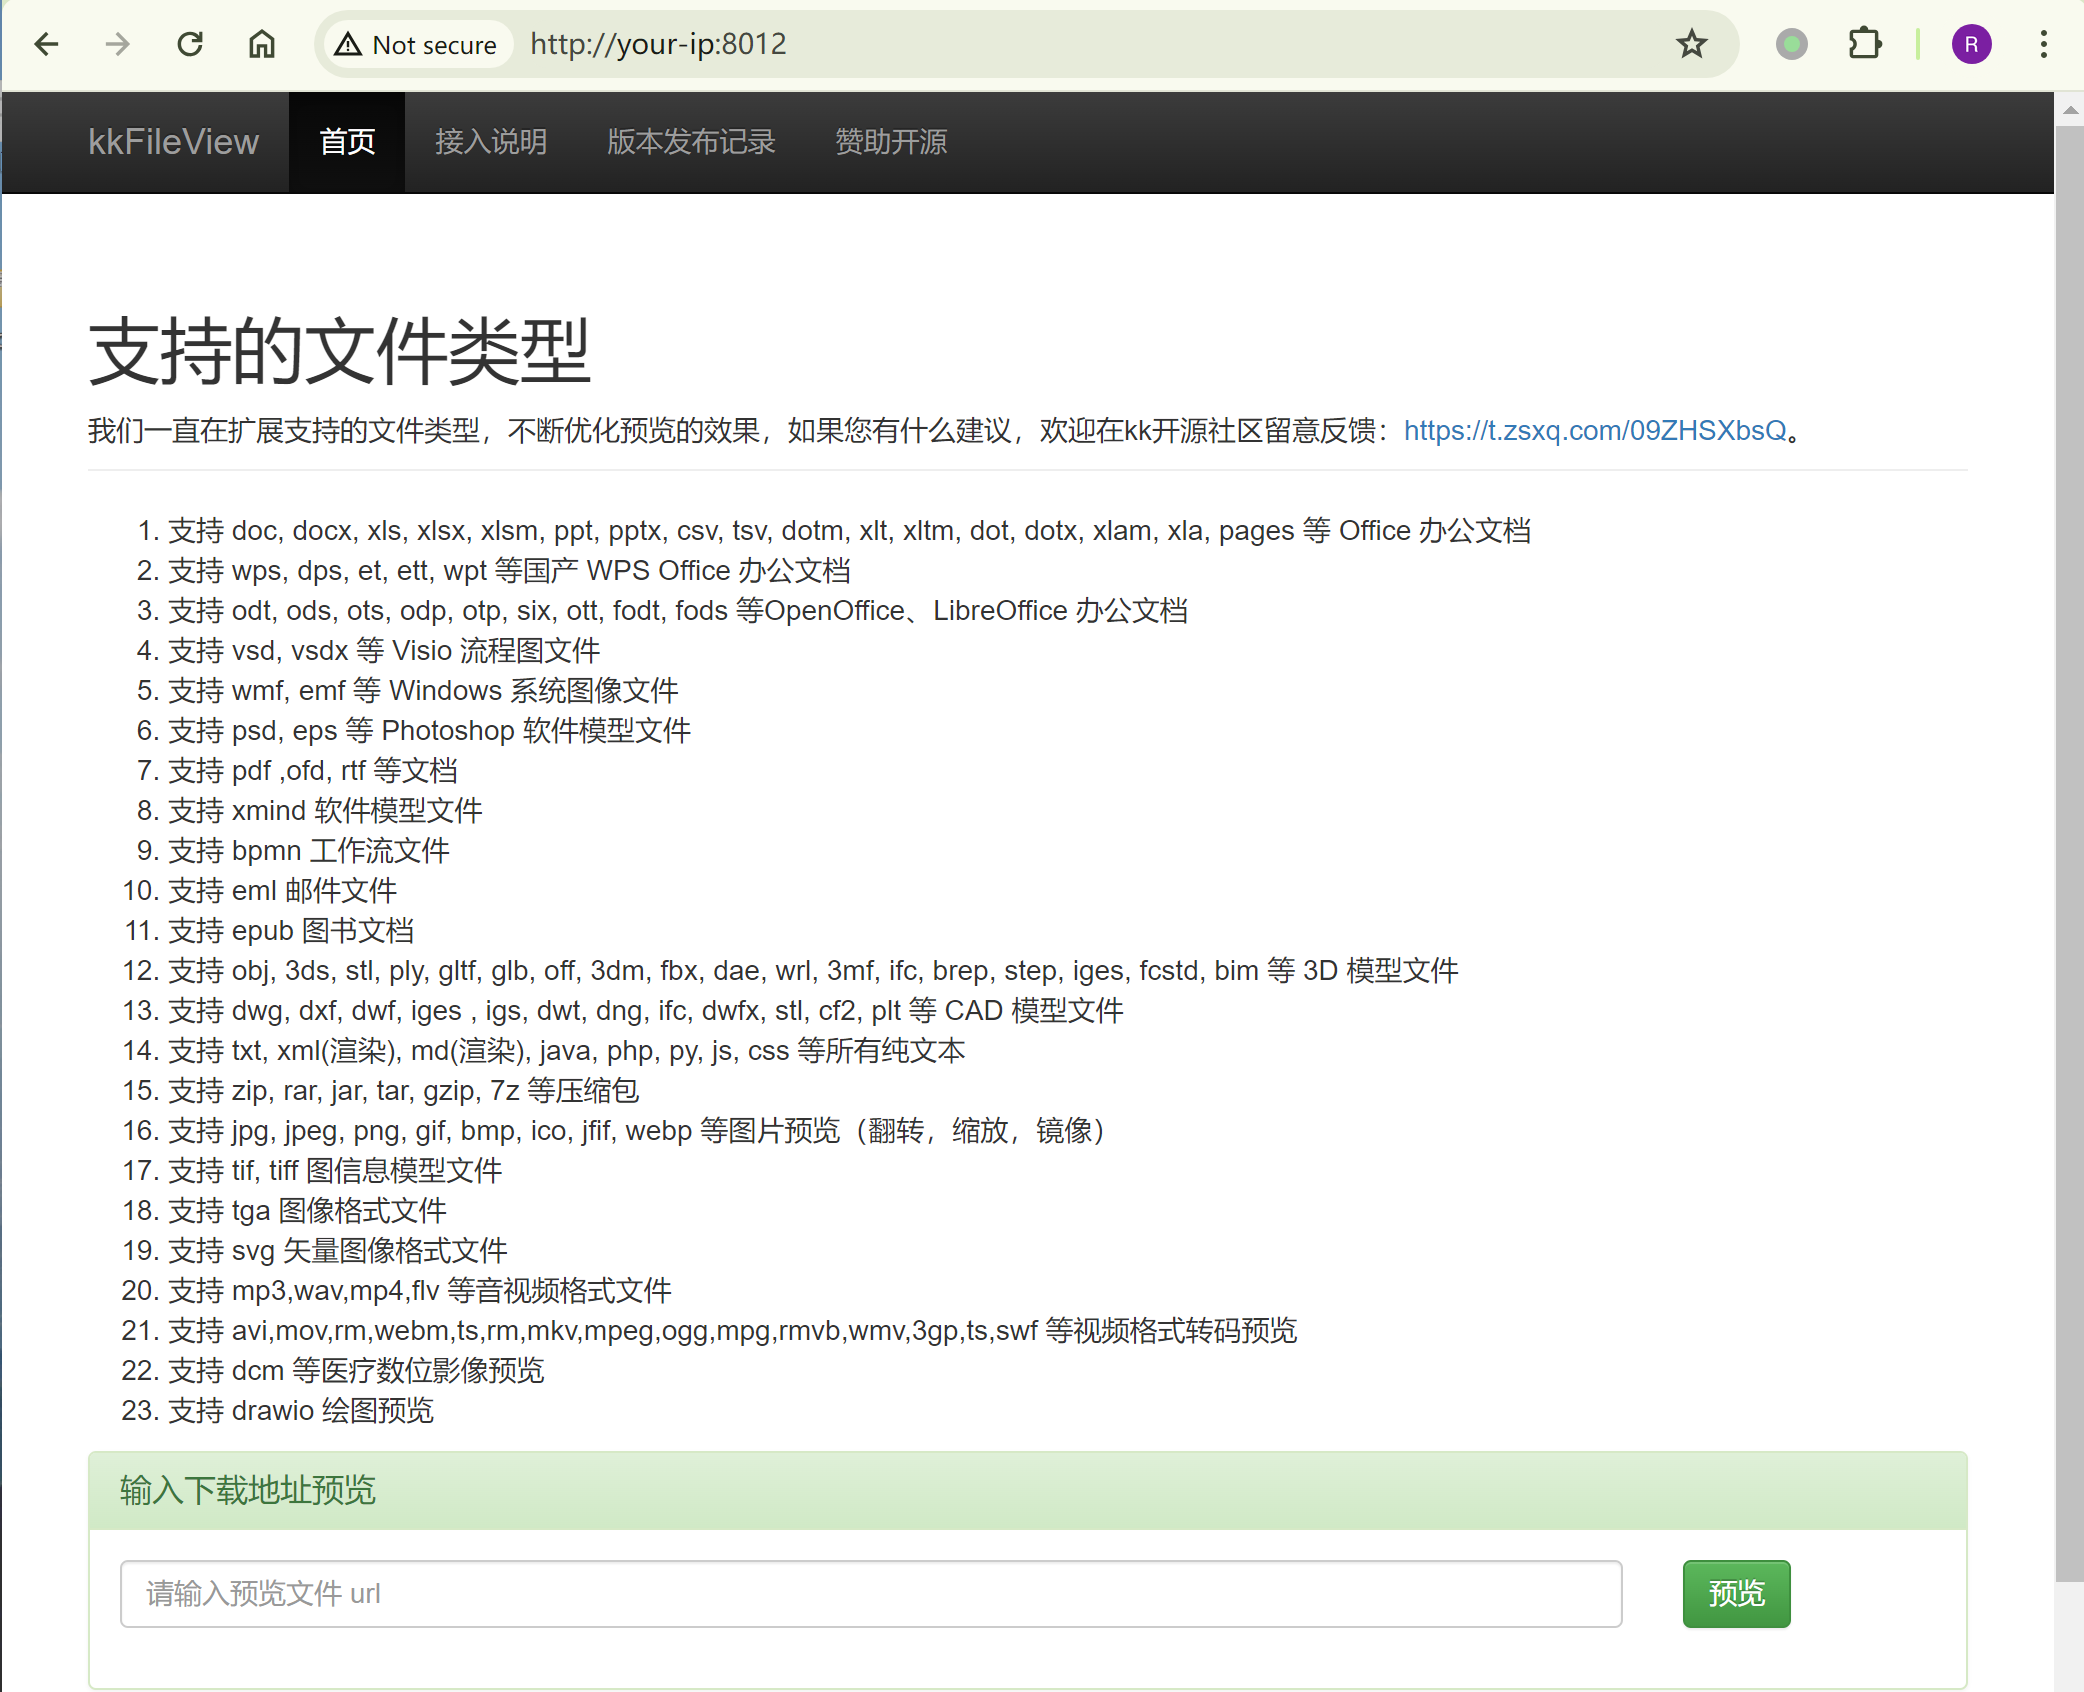
Task: Click the browser back arrow
Action: (x=46, y=44)
